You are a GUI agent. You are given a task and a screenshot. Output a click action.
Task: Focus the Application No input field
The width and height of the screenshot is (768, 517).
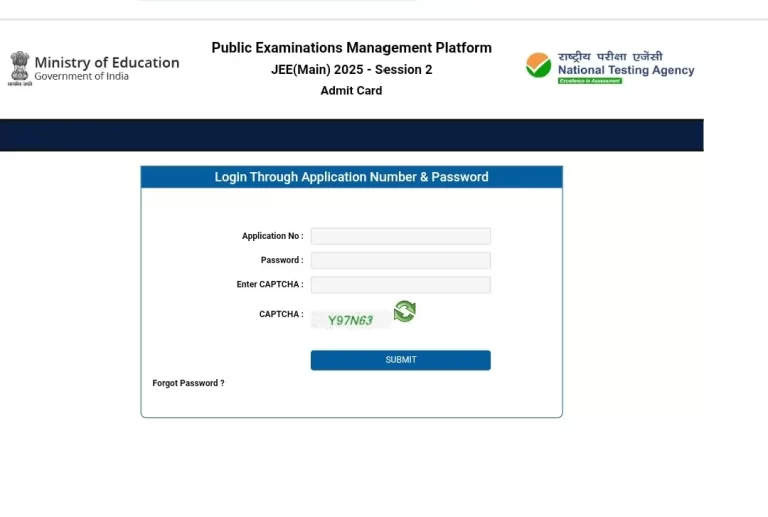tap(400, 236)
